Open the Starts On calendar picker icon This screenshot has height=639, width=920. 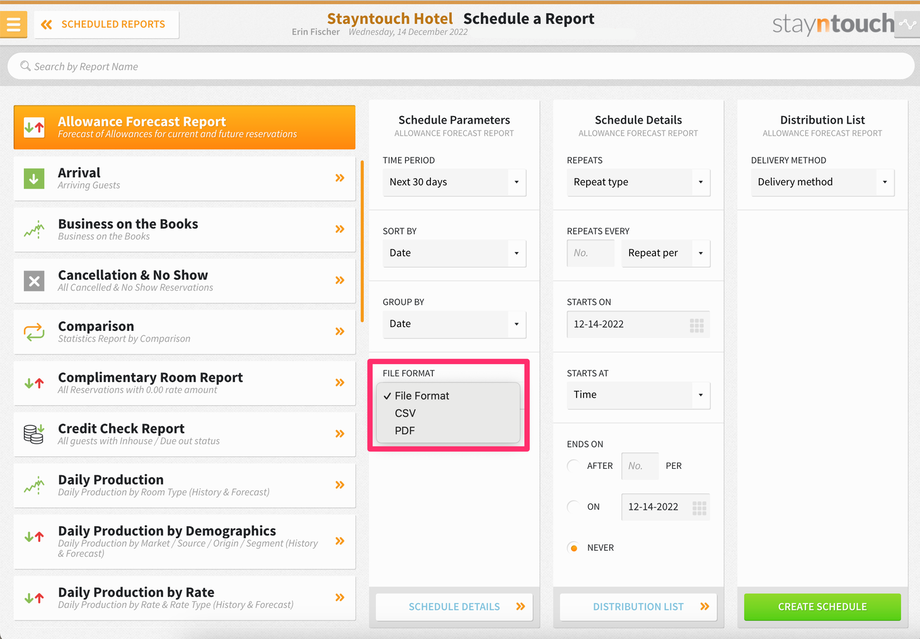click(696, 326)
